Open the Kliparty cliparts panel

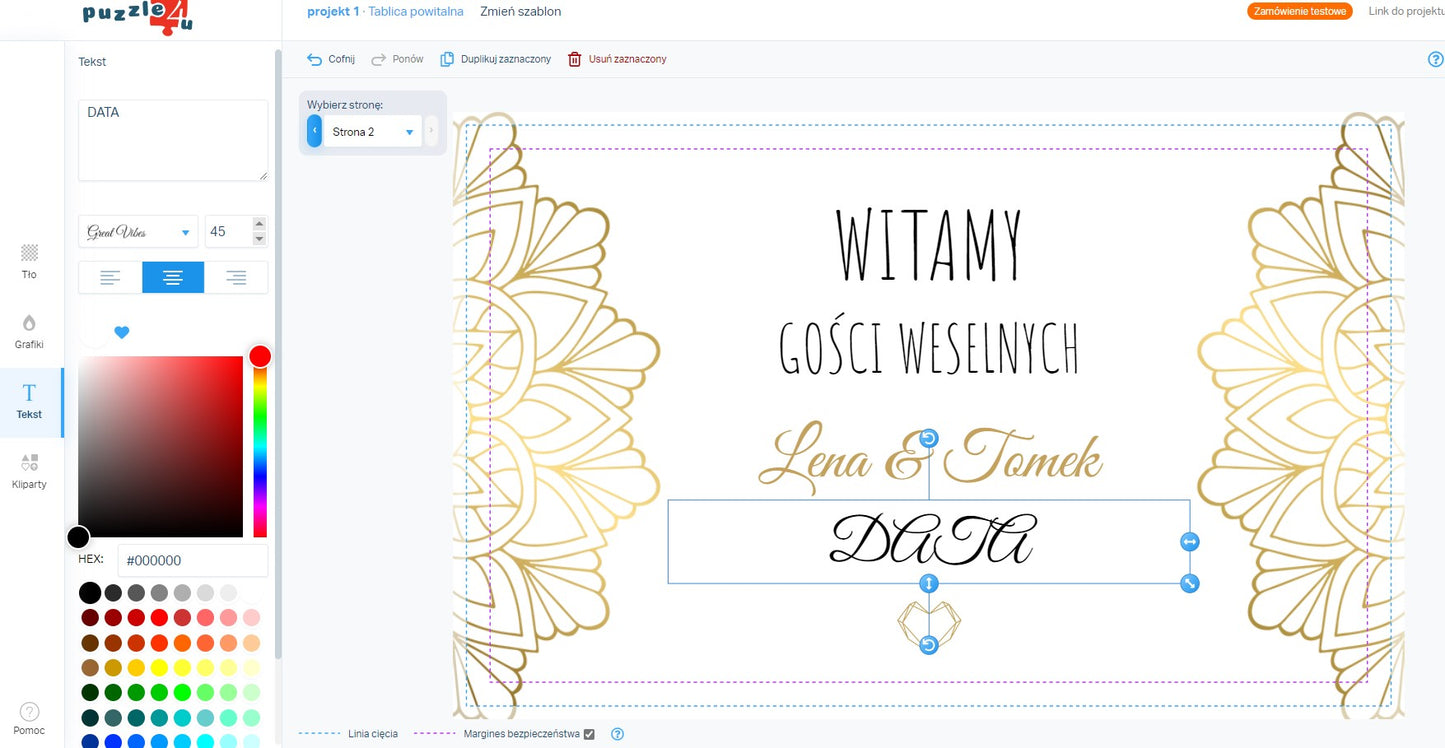pyautogui.click(x=29, y=471)
